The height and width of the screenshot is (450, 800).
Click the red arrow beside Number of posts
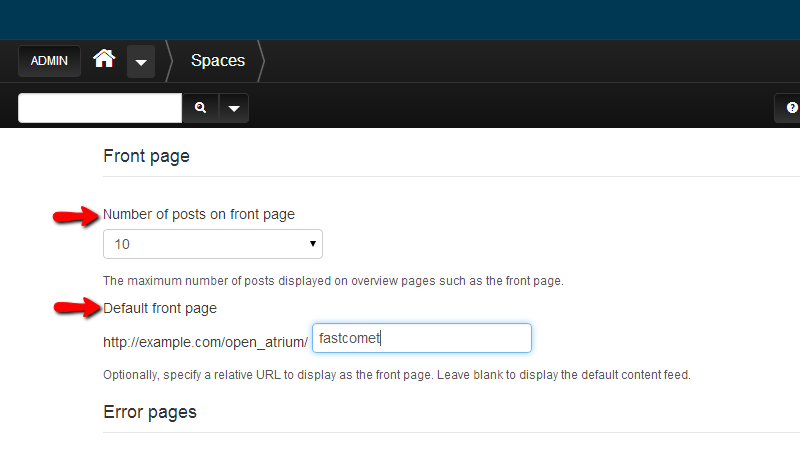click(75, 216)
